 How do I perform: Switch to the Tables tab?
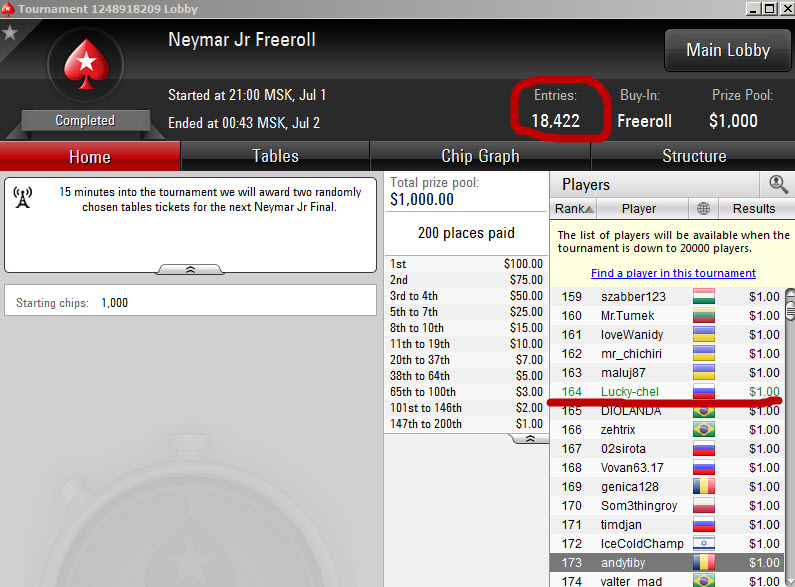pyautogui.click(x=275, y=156)
